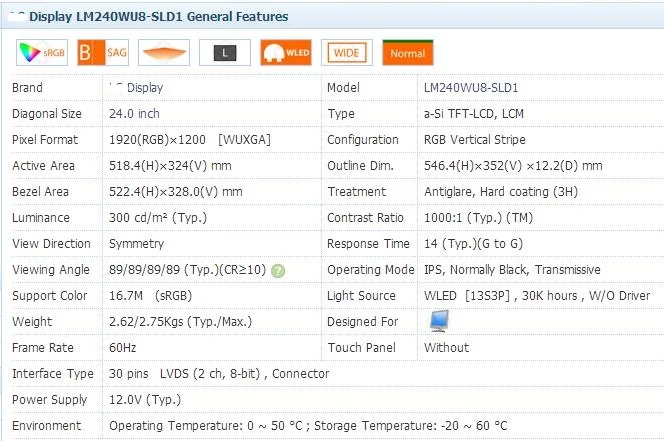Click the dark L badge icon
664x441 pixels.
(225, 52)
